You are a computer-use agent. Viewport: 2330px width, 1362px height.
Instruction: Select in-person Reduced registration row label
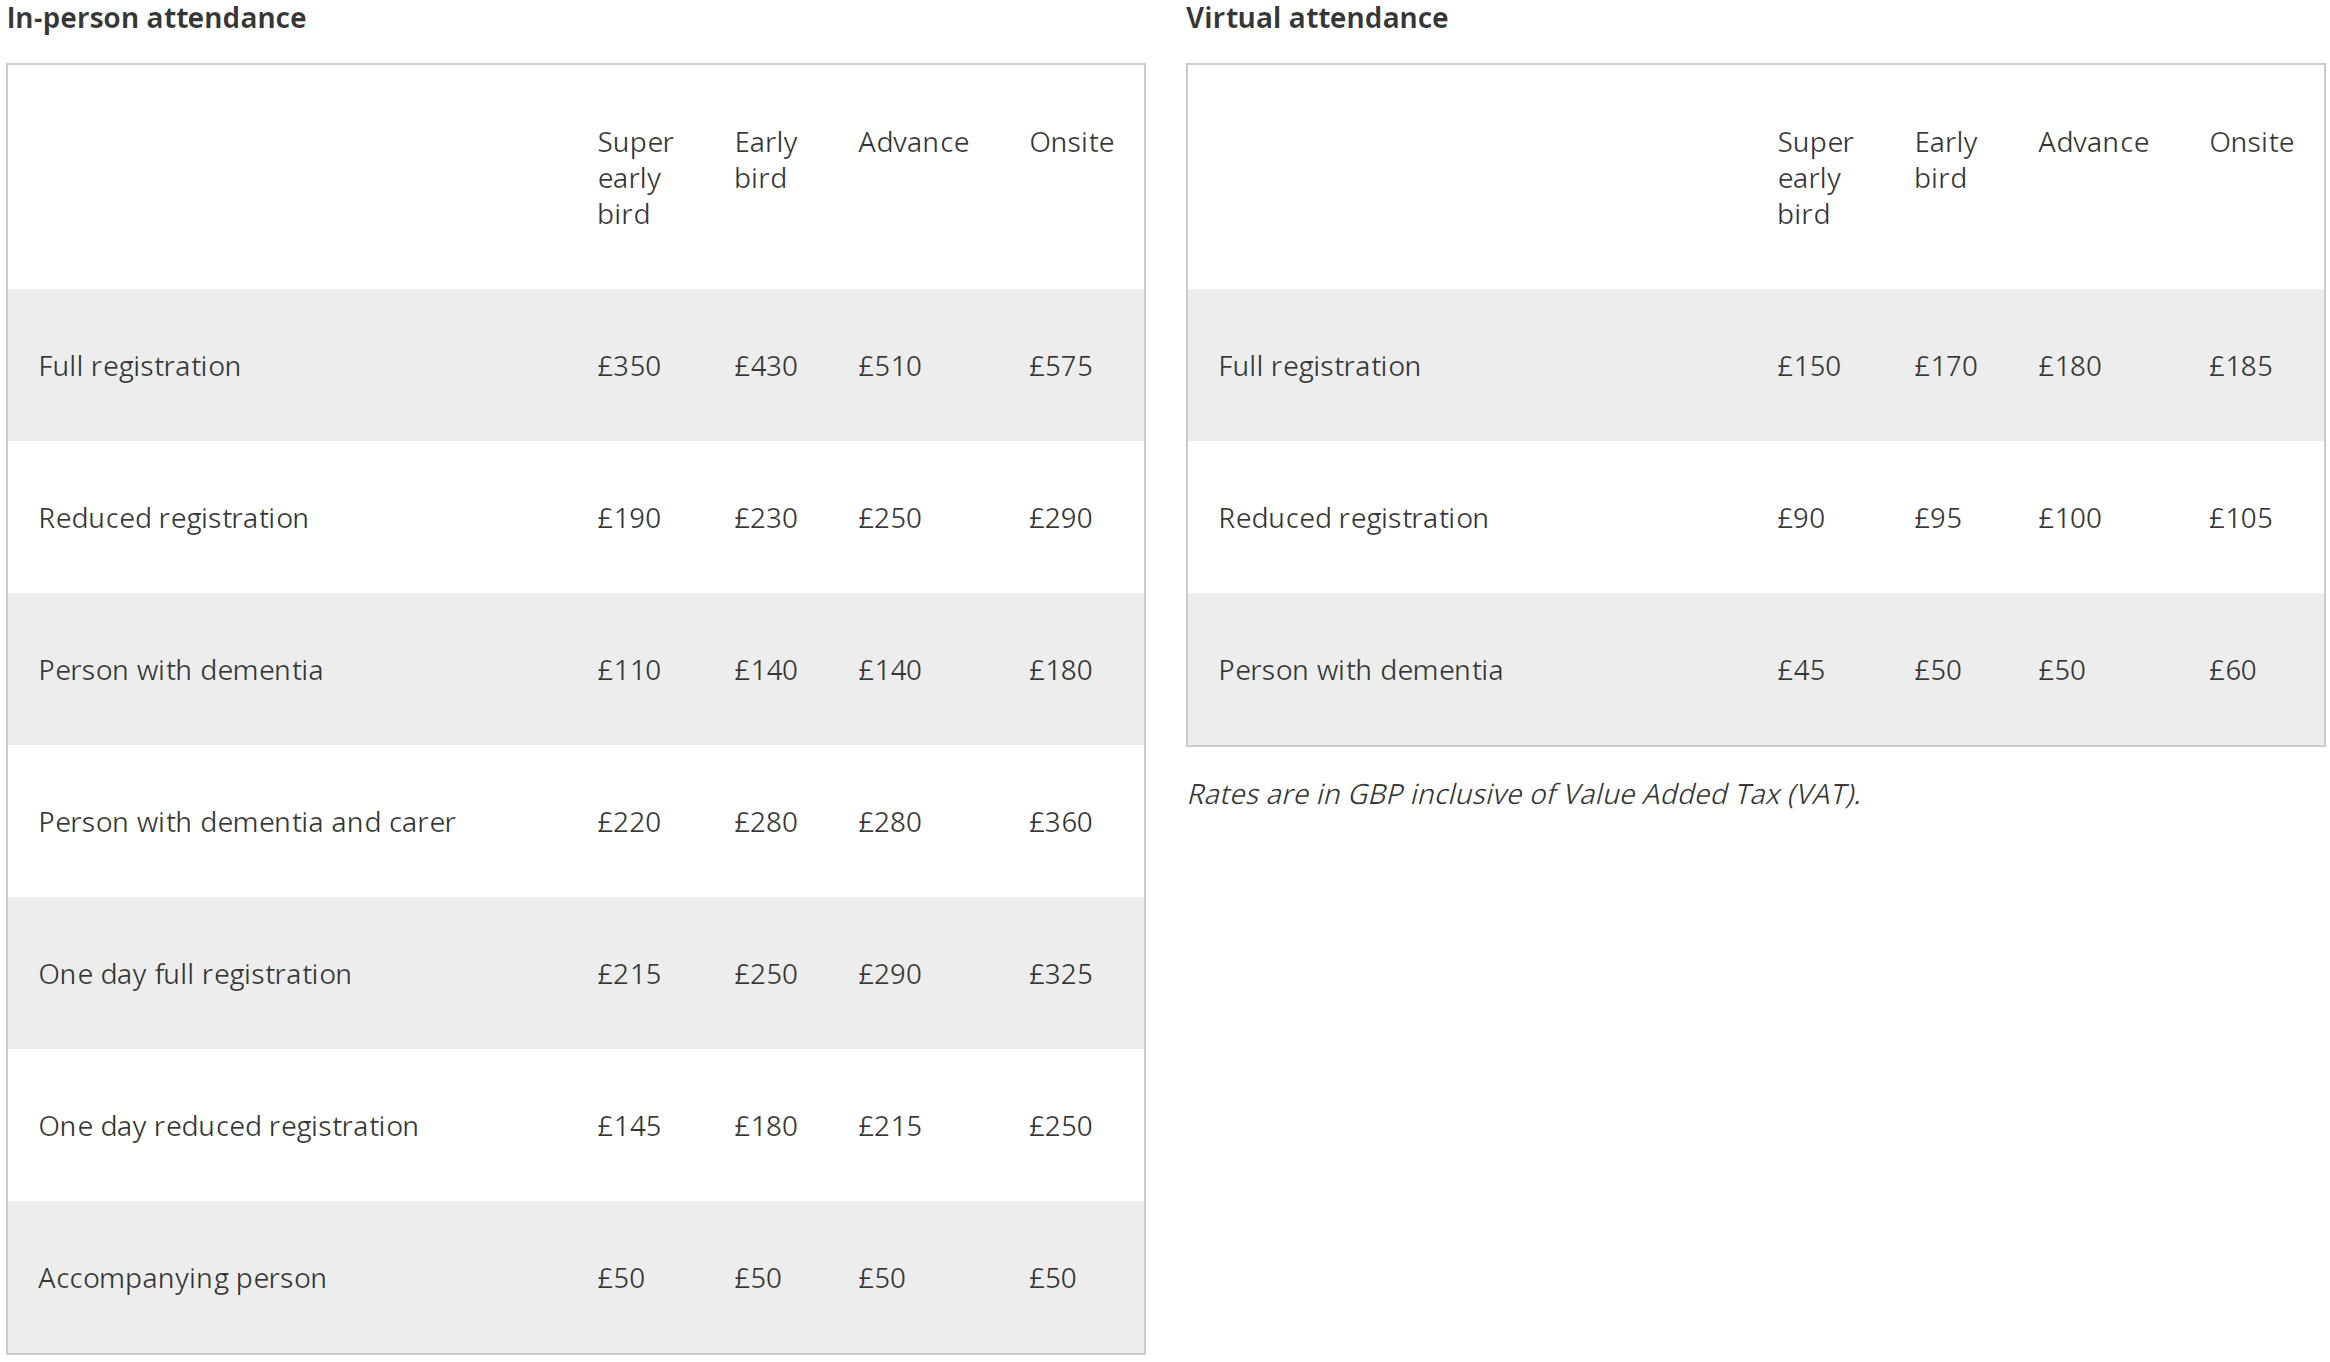(x=173, y=518)
